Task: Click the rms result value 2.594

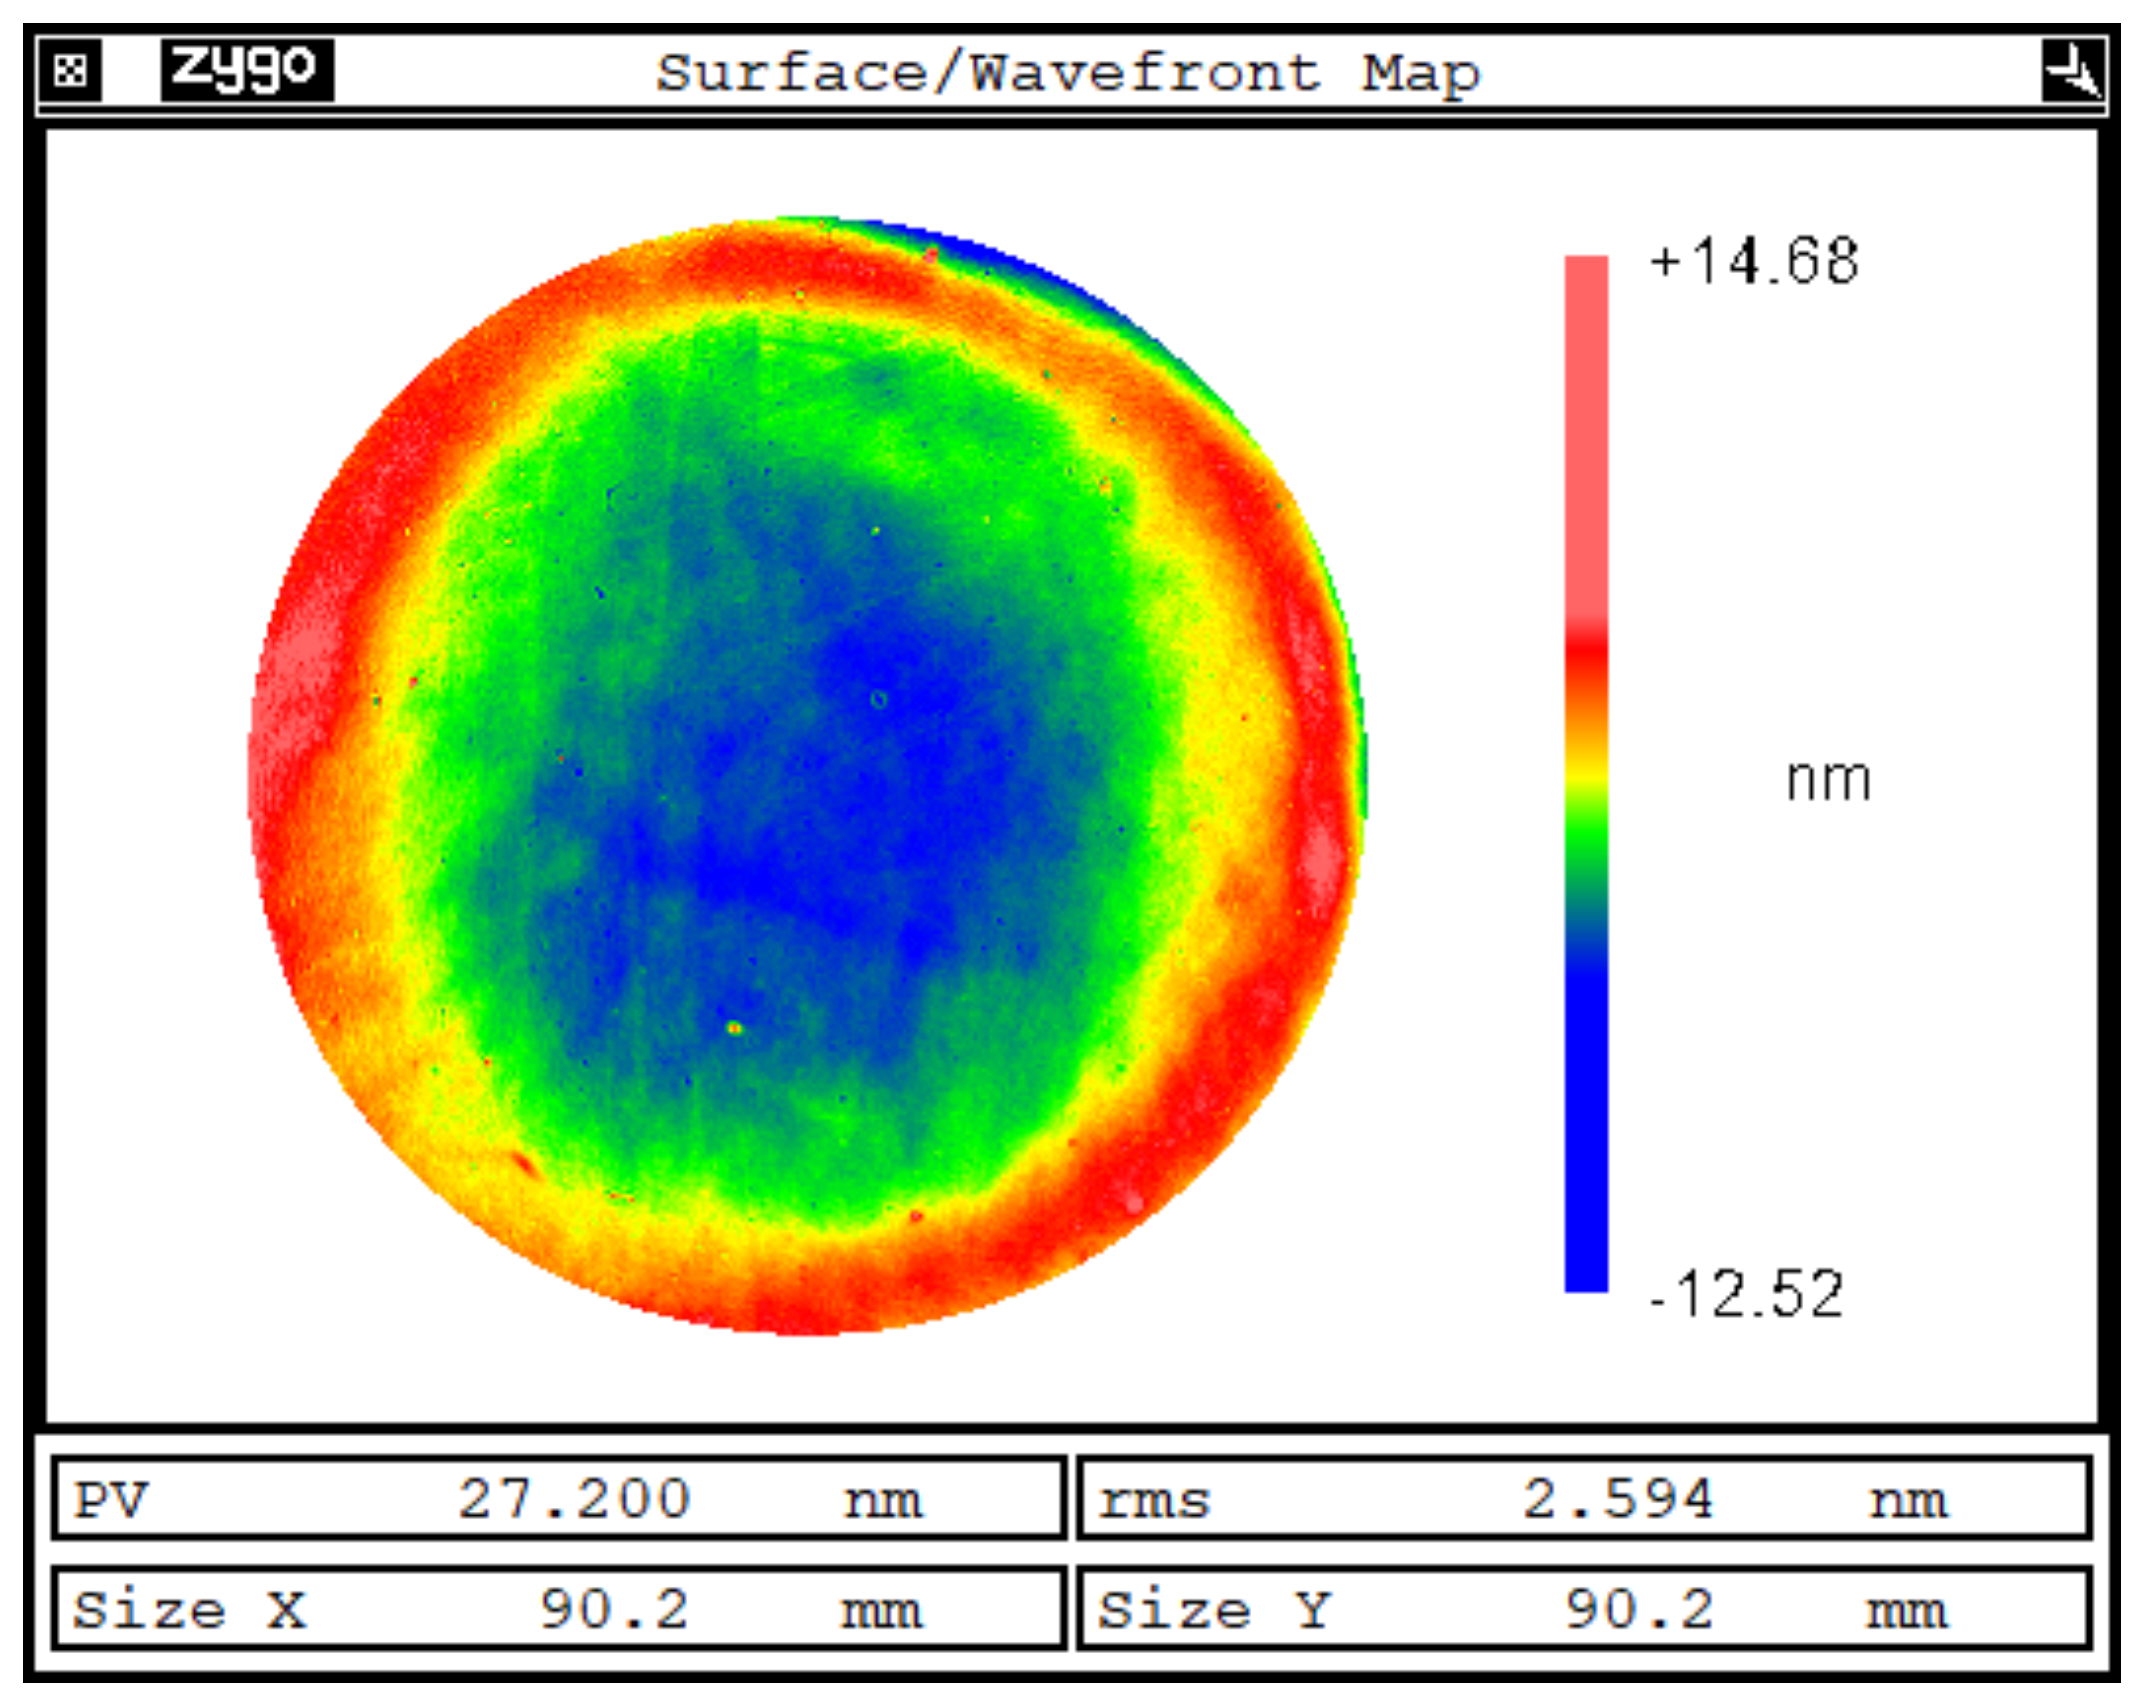Action: tap(1617, 1499)
